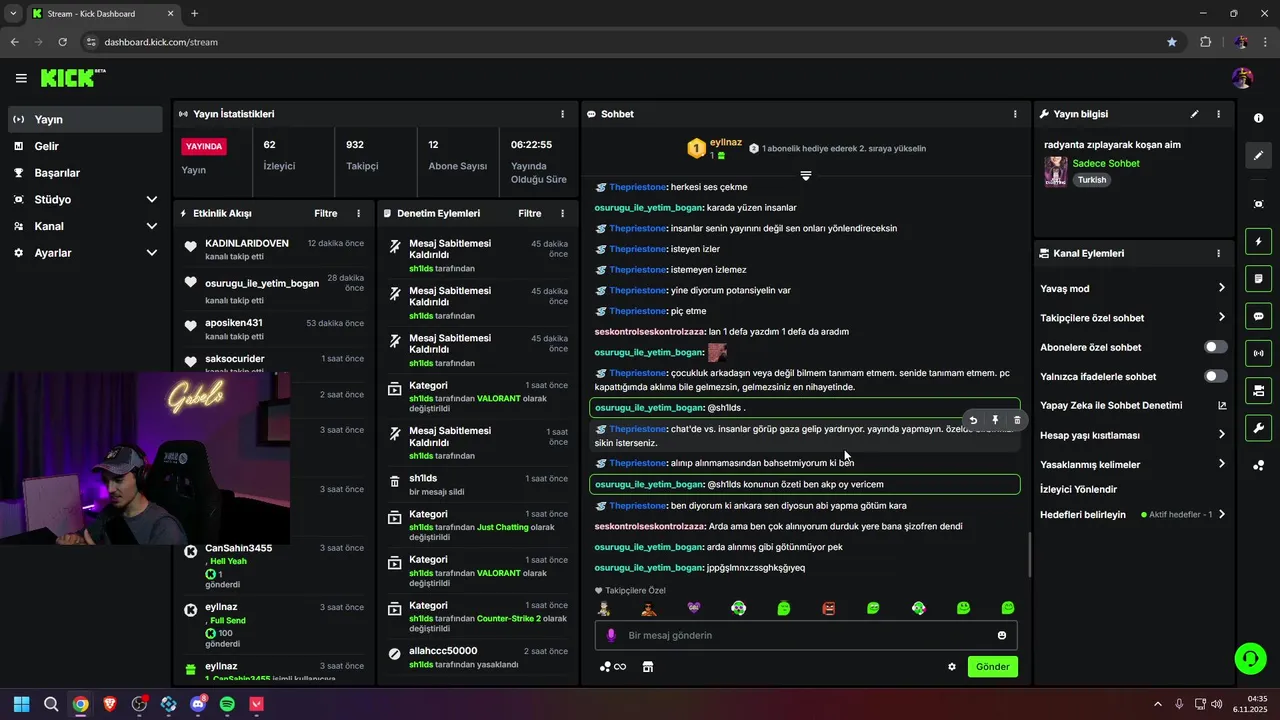
Task: Open the hamburger menu beside Kick logo
Action: [x=21, y=78]
